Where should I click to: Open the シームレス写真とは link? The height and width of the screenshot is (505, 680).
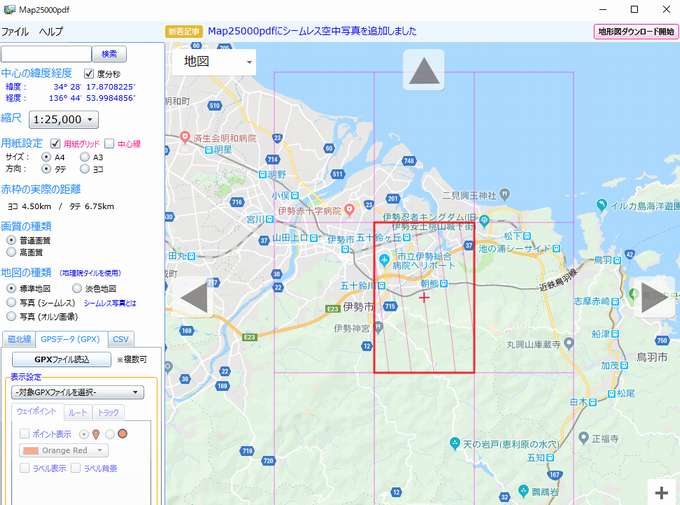110,303
